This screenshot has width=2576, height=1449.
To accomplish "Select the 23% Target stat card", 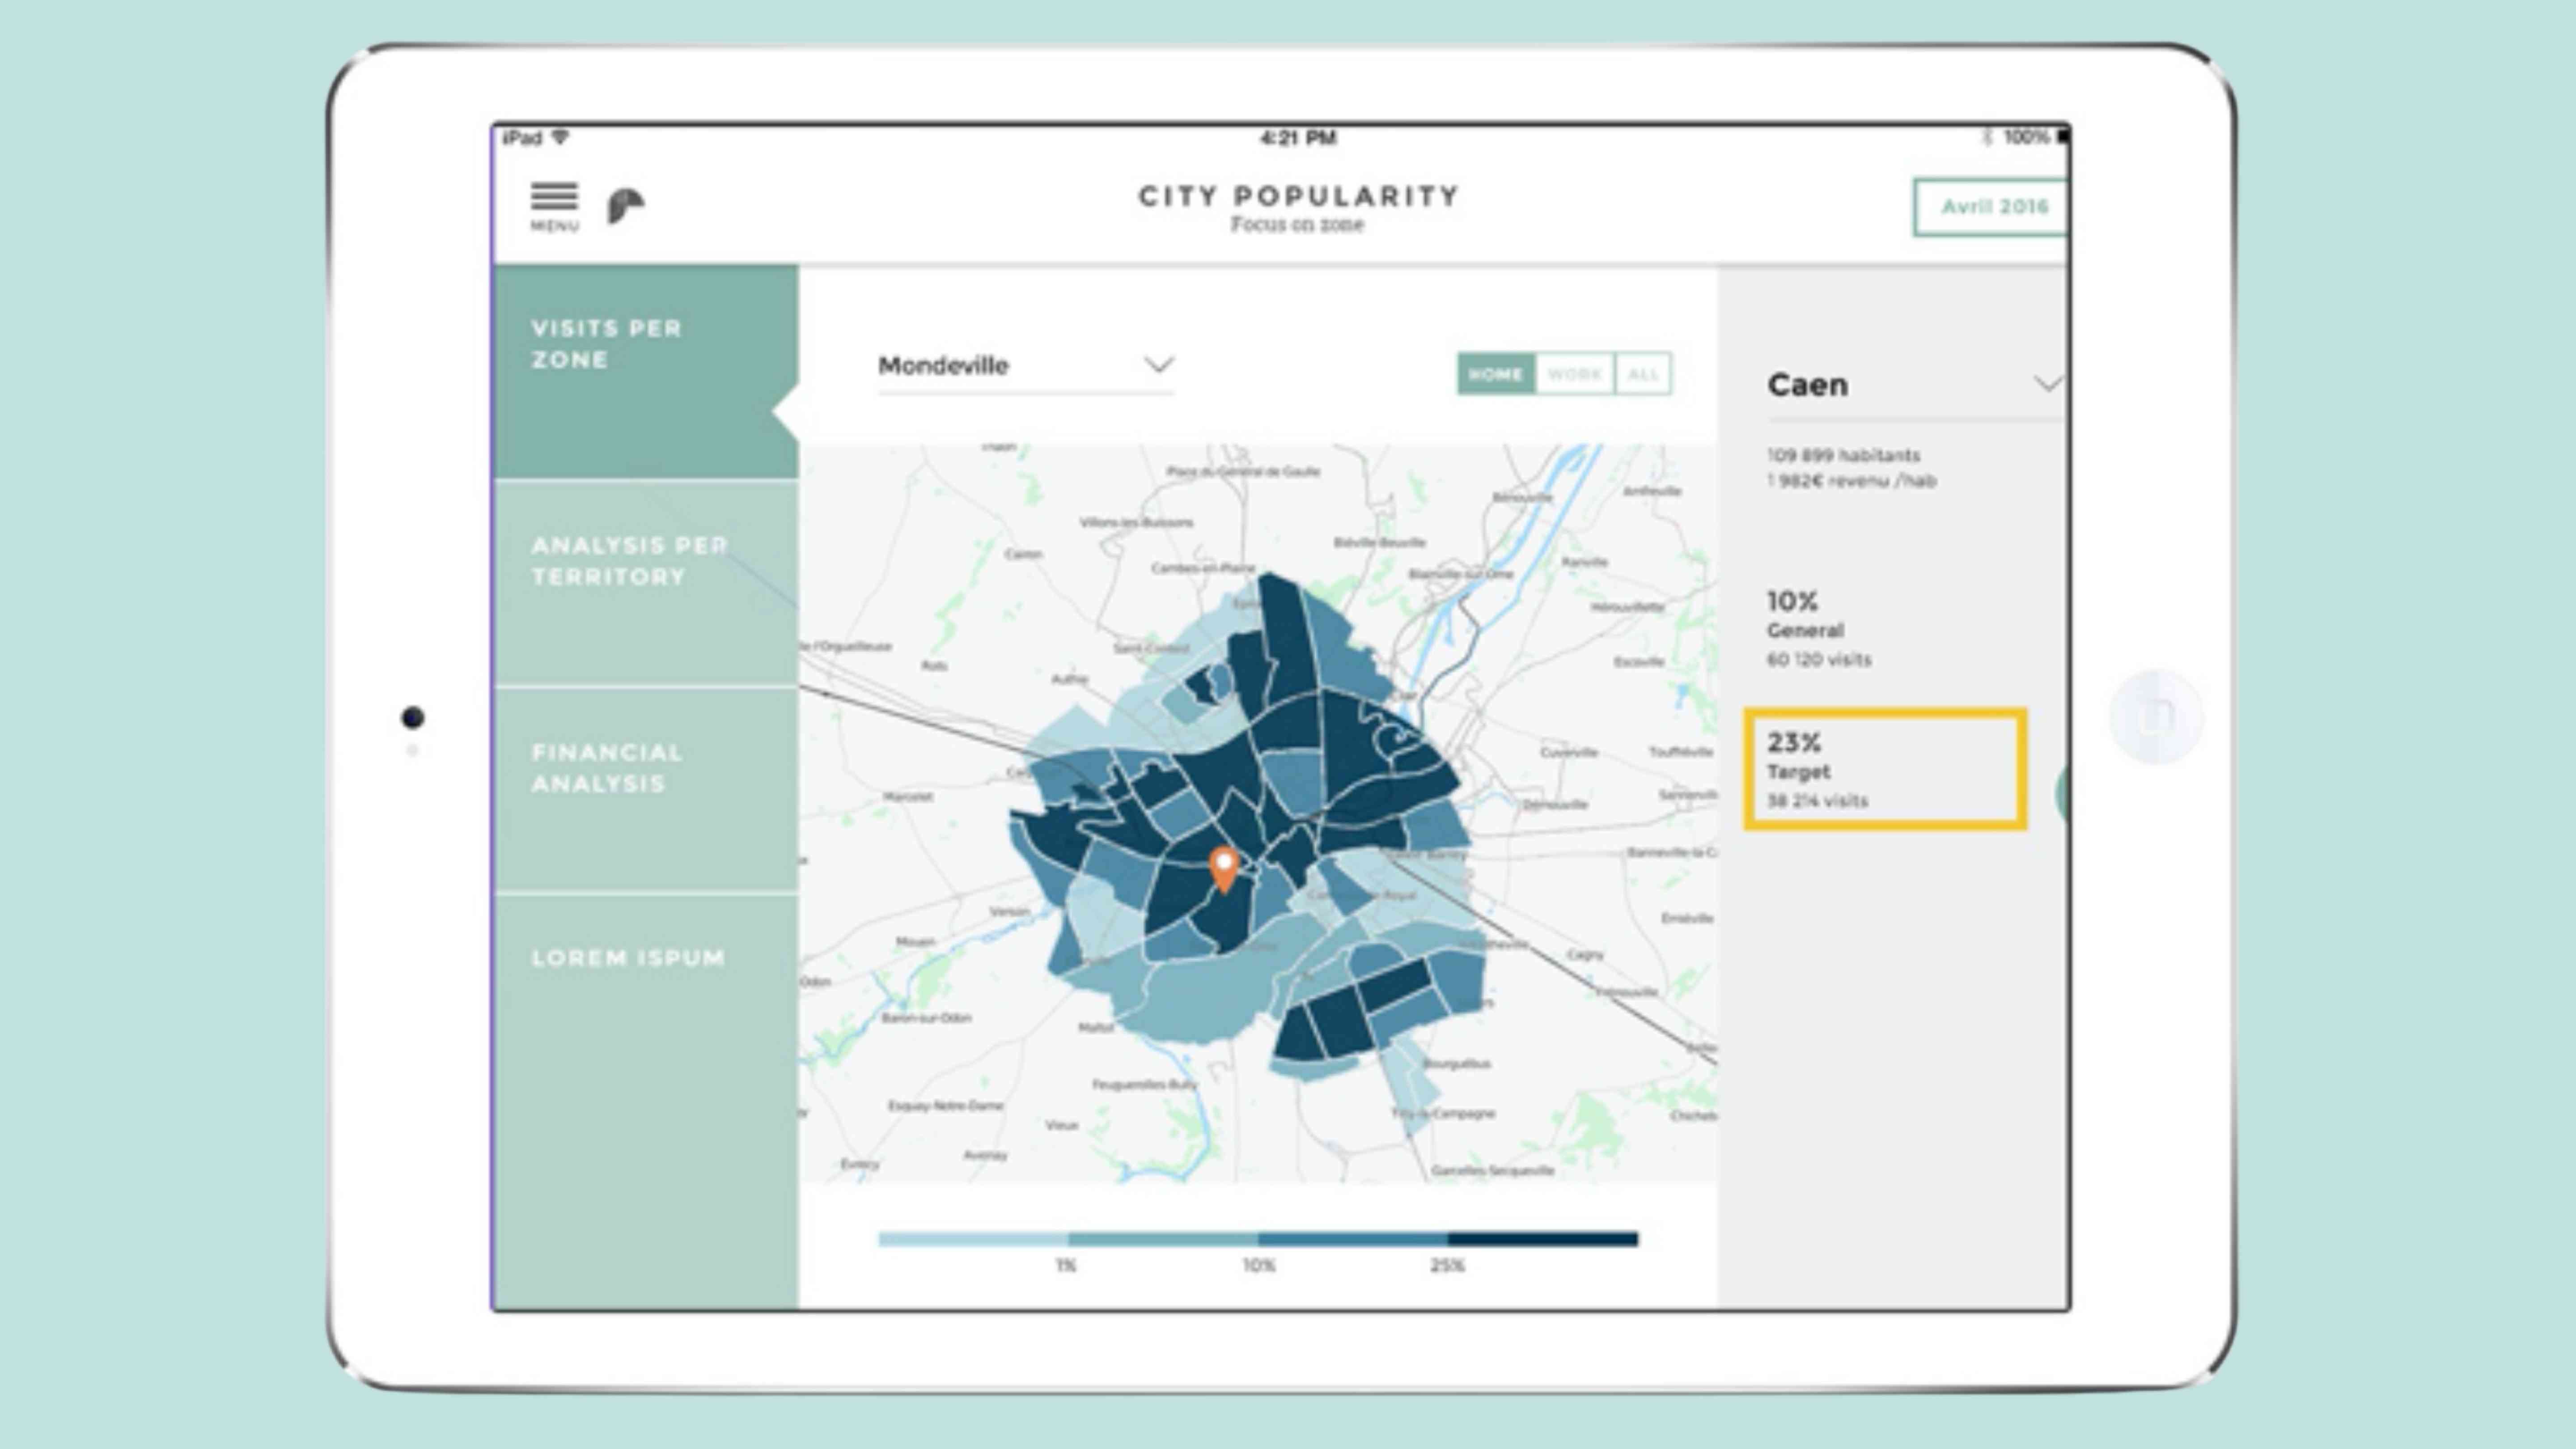I will tap(1885, 769).
